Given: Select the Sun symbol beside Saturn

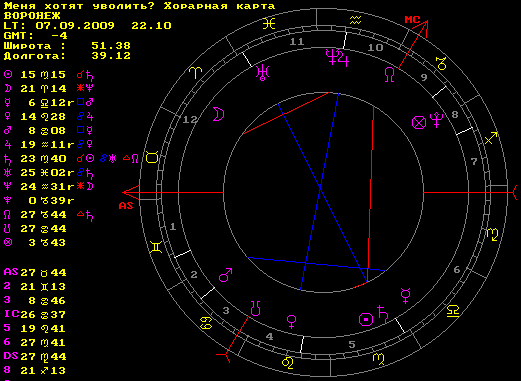Looking at the screenshot, I should click(366, 319).
